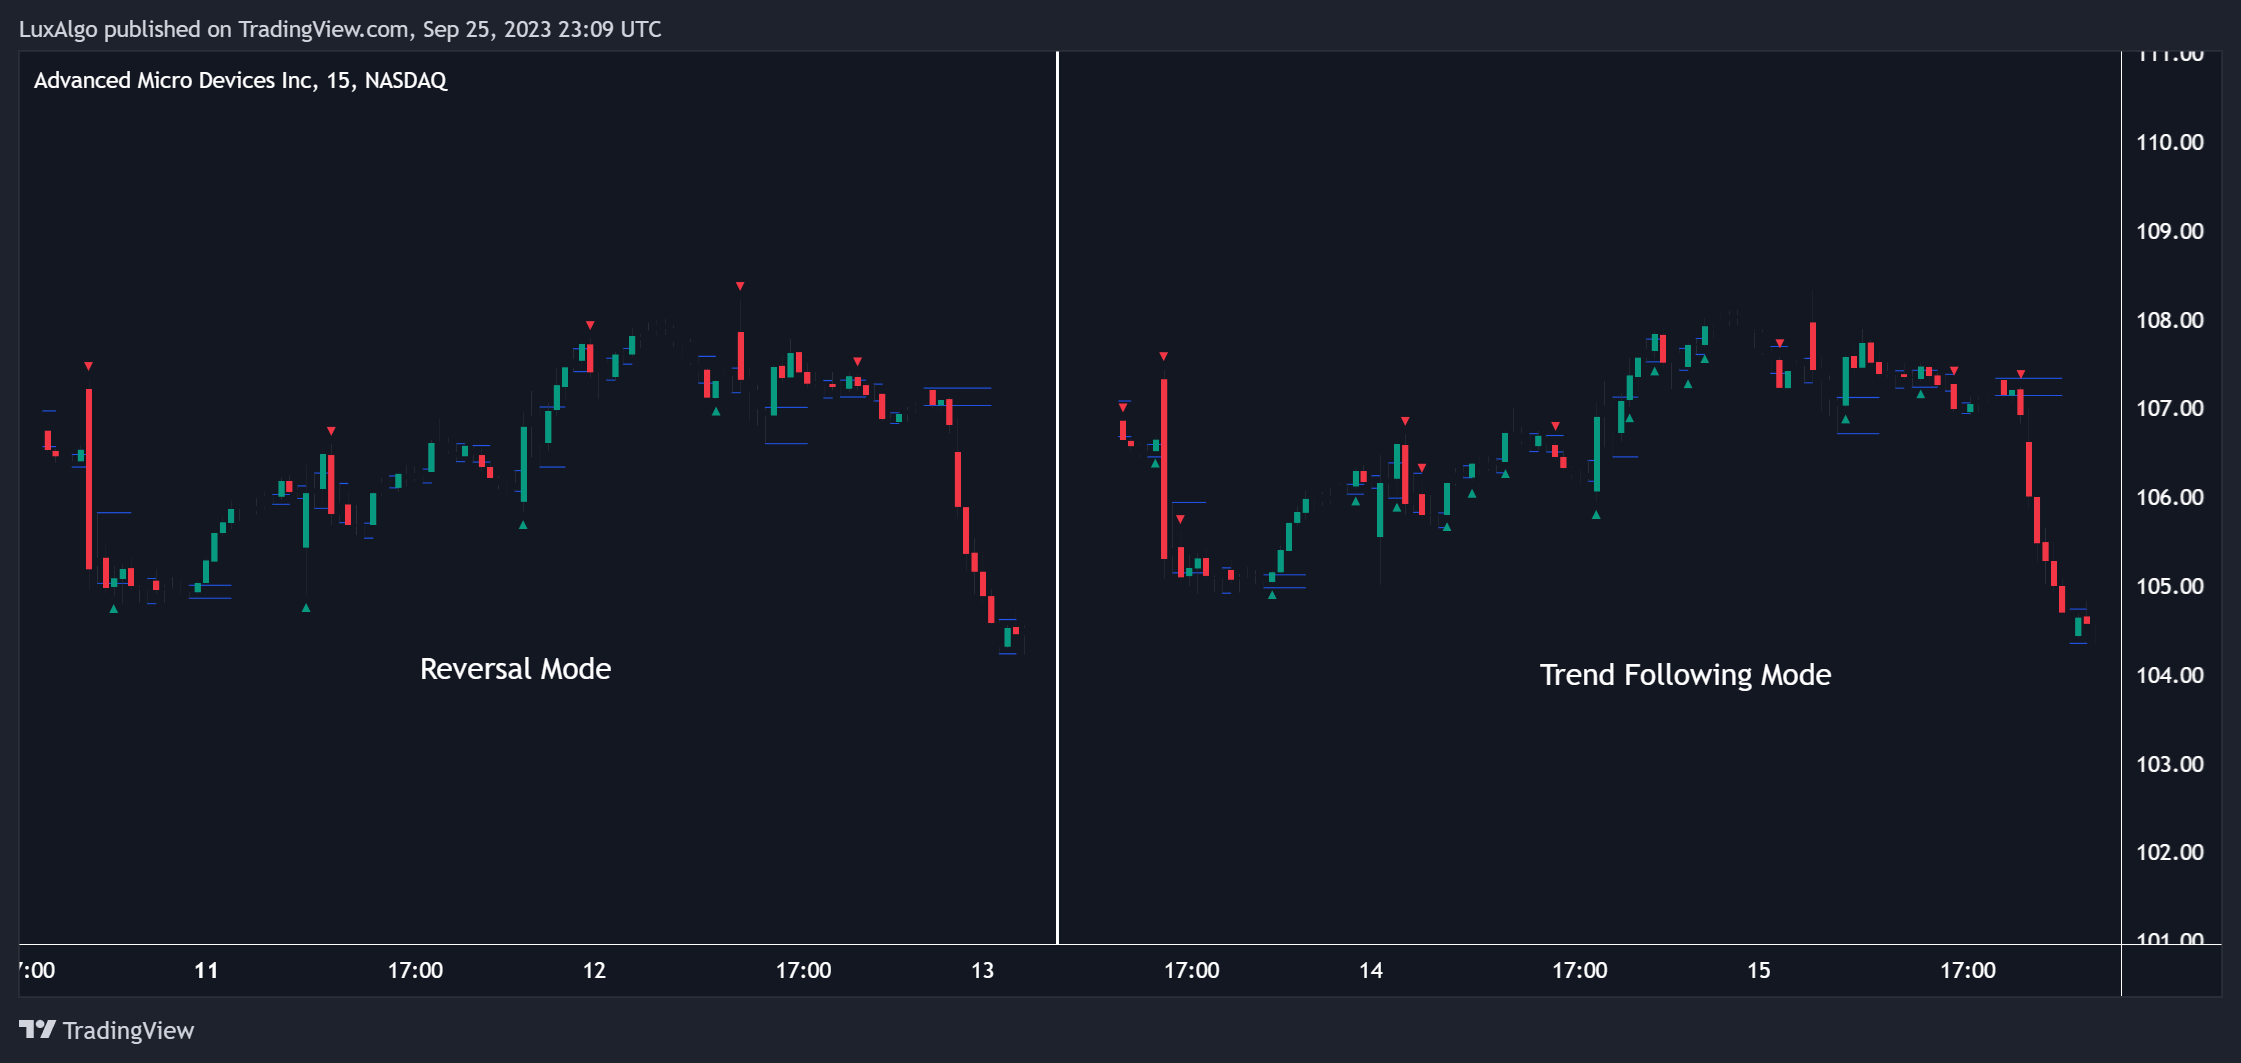The image size is (2241, 1063).
Task: Click the date label 13 on time axis
Action: coord(982,970)
